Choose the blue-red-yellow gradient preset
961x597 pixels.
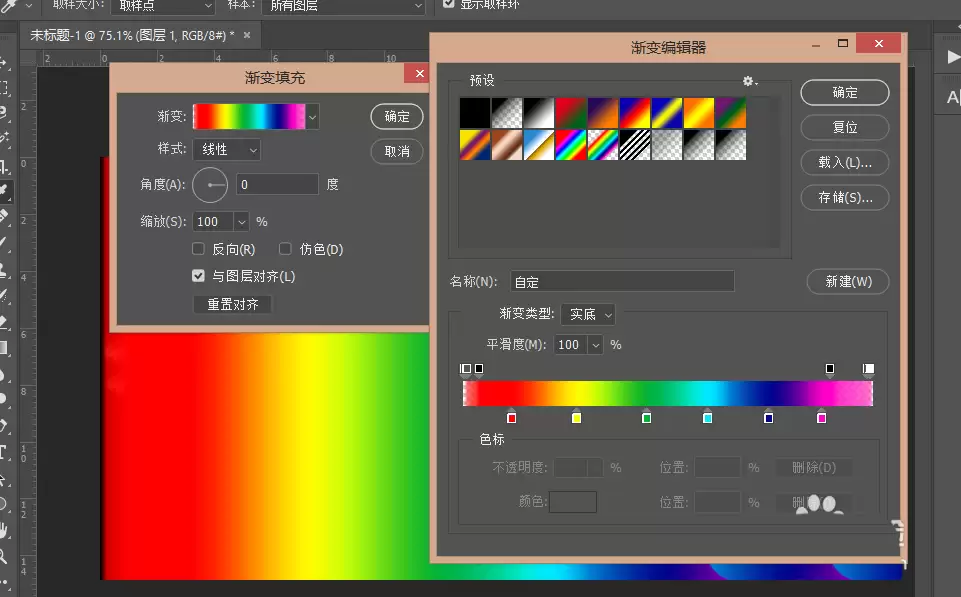point(634,113)
